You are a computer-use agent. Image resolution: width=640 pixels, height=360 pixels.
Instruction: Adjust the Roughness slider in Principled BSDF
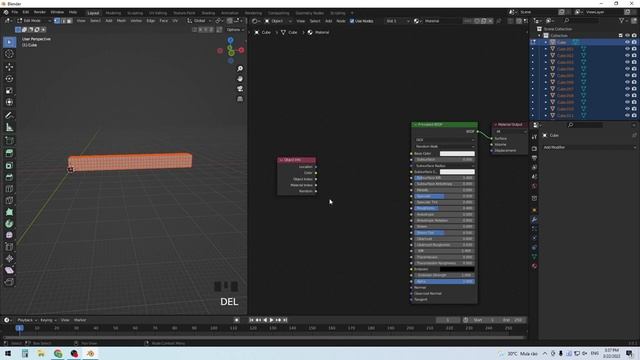coord(444,208)
